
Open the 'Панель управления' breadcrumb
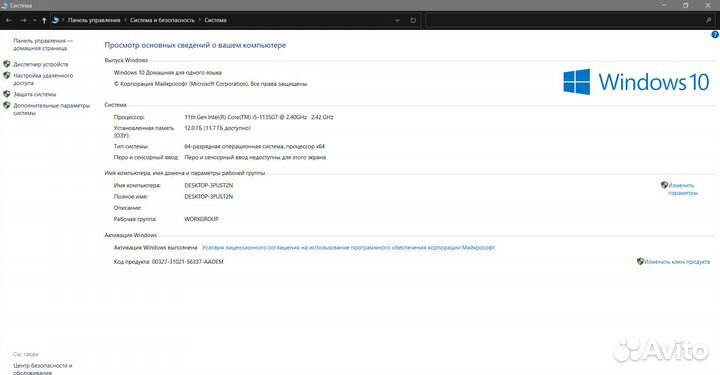94,20
